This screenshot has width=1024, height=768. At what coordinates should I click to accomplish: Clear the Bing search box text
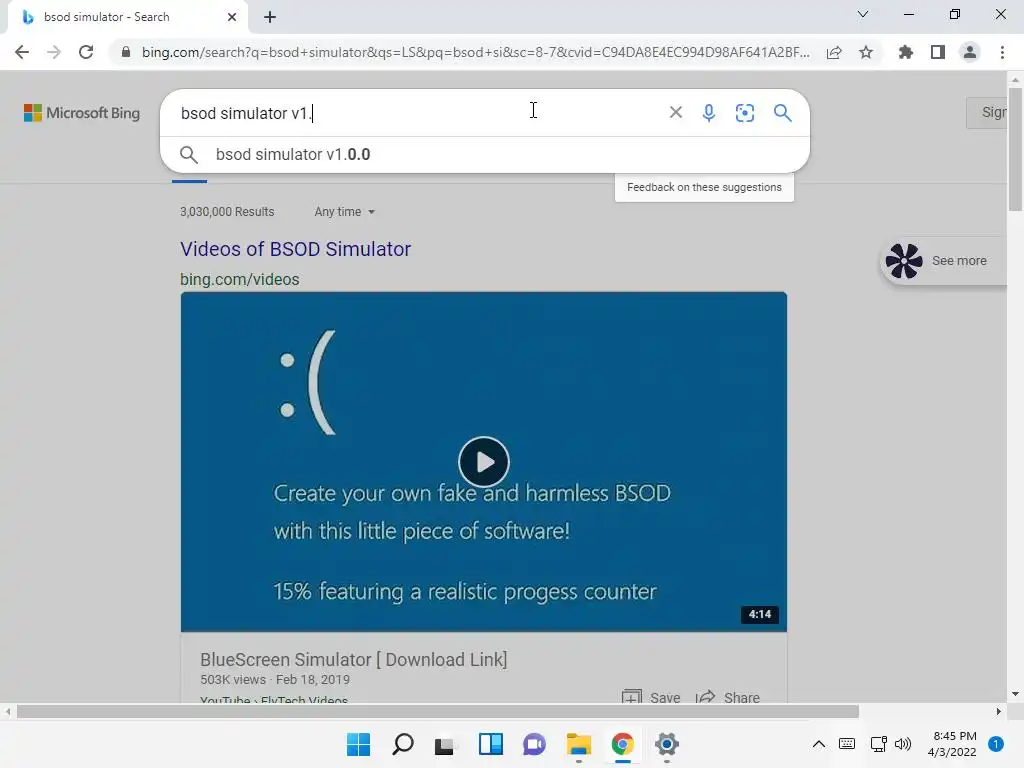coord(676,112)
